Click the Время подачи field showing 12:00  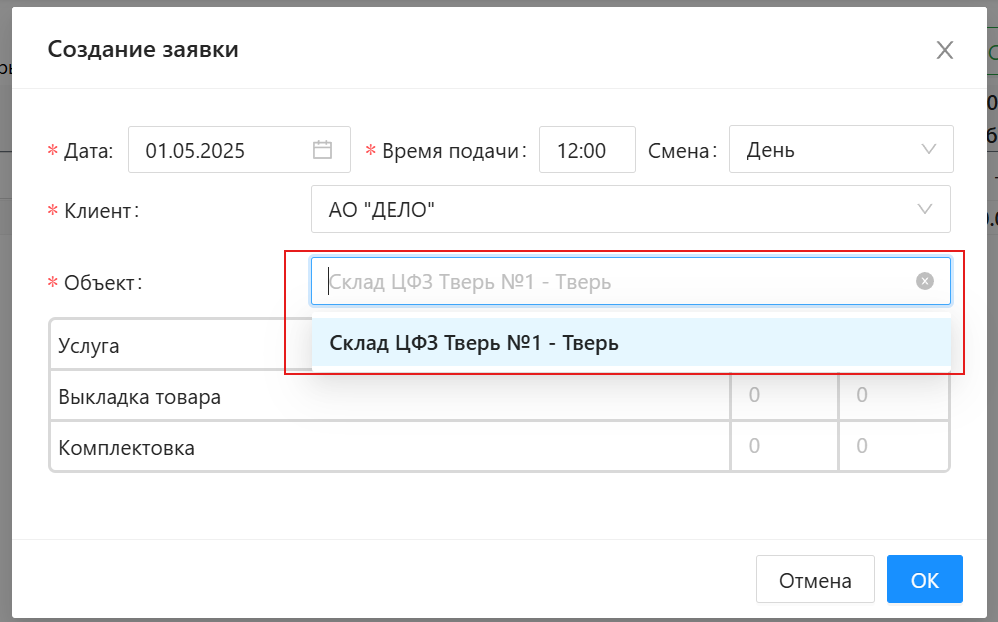coord(586,150)
